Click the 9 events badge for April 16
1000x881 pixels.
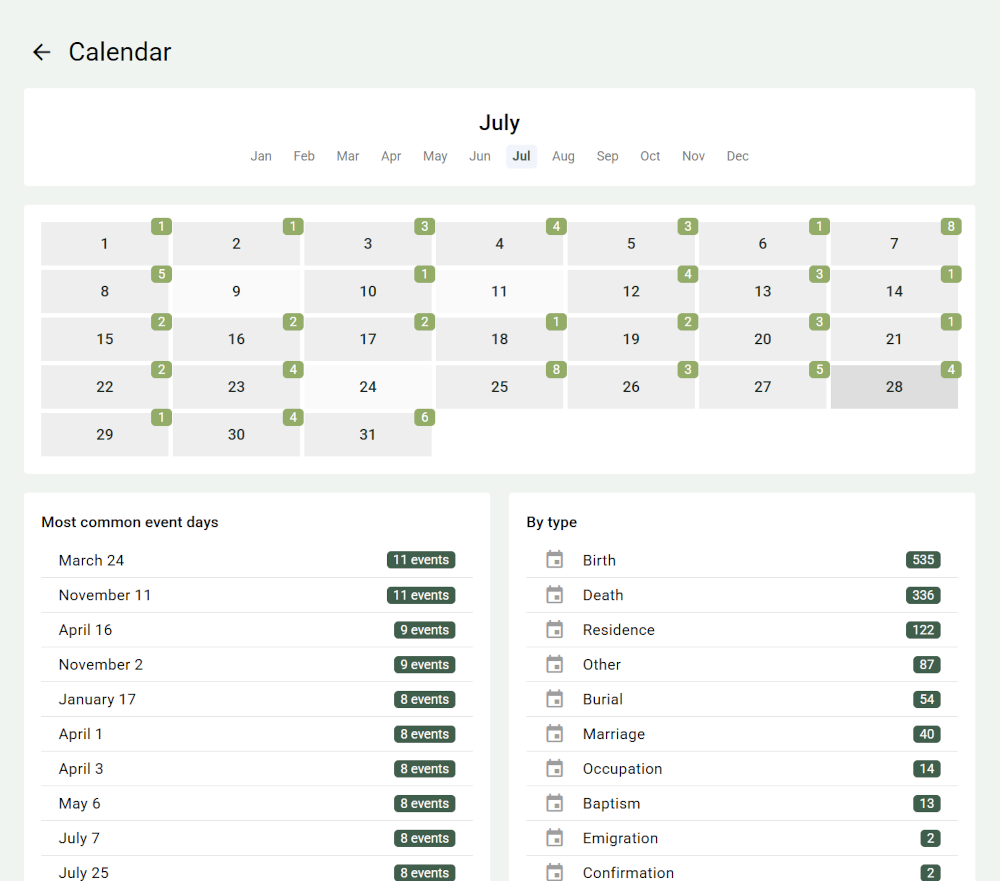pos(425,630)
